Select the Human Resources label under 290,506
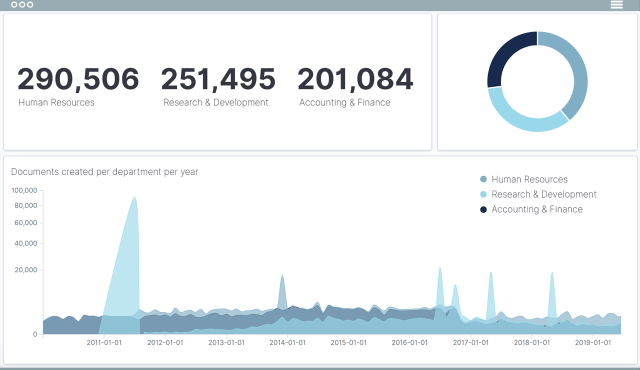640x370 pixels. [x=56, y=102]
